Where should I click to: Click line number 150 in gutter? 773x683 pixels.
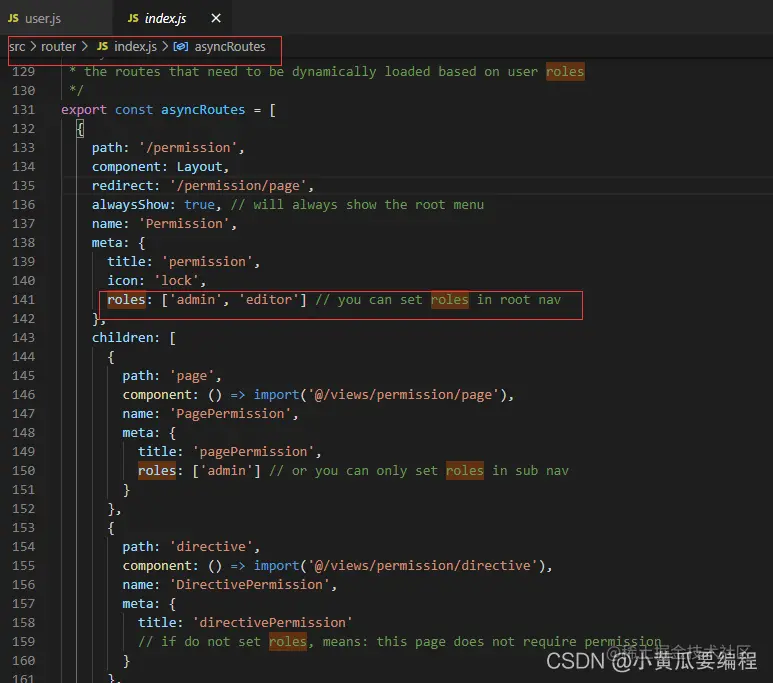[x=24, y=470]
